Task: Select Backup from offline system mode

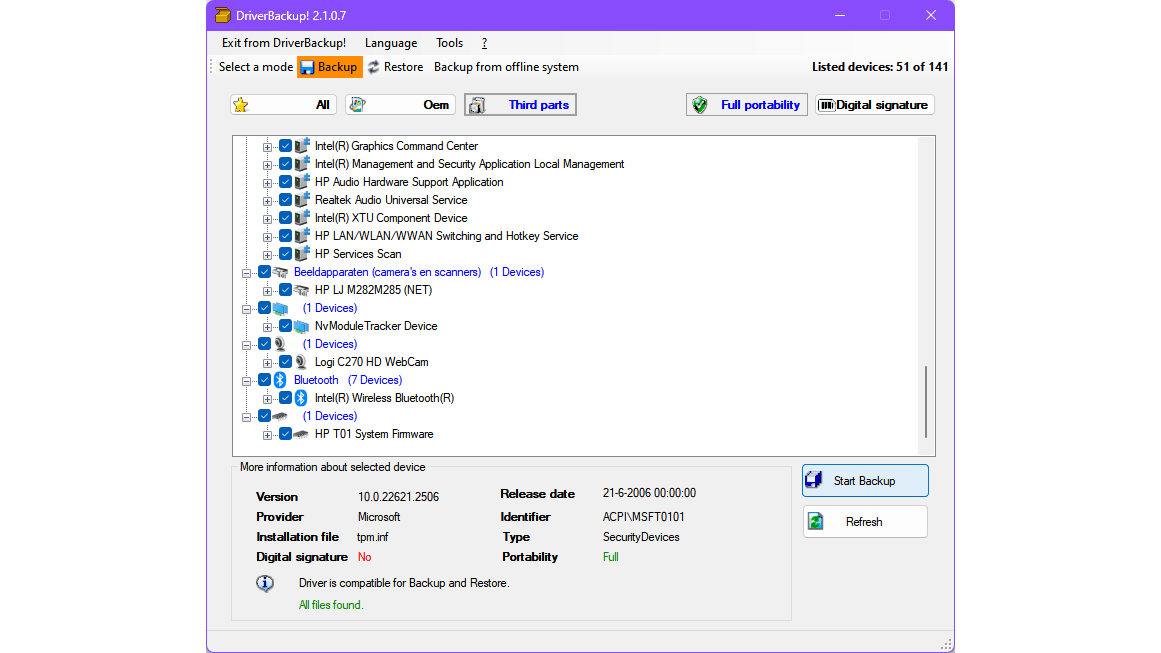Action: pos(506,67)
